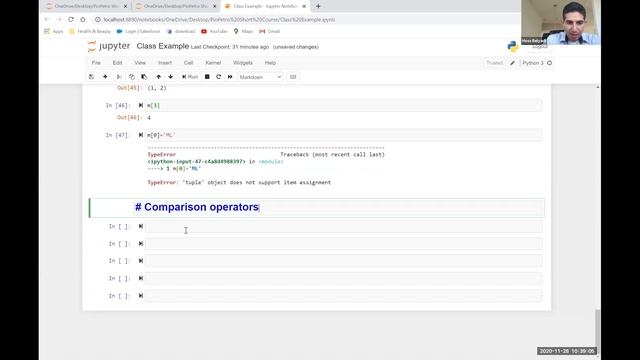Image resolution: width=640 pixels, height=360 pixels.
Task: Go back in the browser
Action: tap(47, 19)
